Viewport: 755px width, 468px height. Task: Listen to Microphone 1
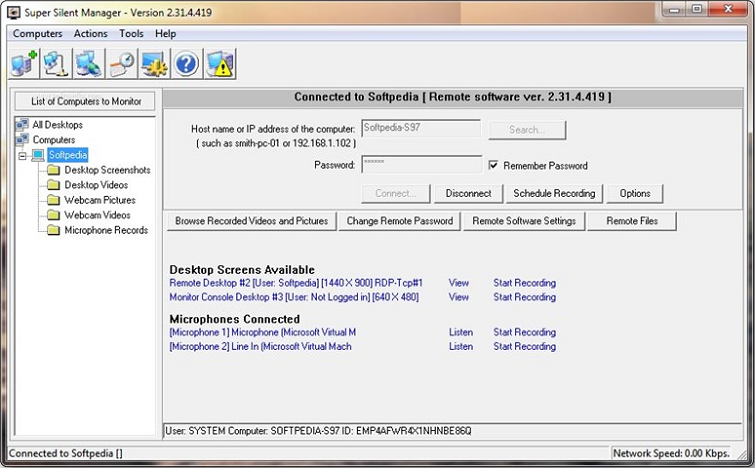(460, 332)
